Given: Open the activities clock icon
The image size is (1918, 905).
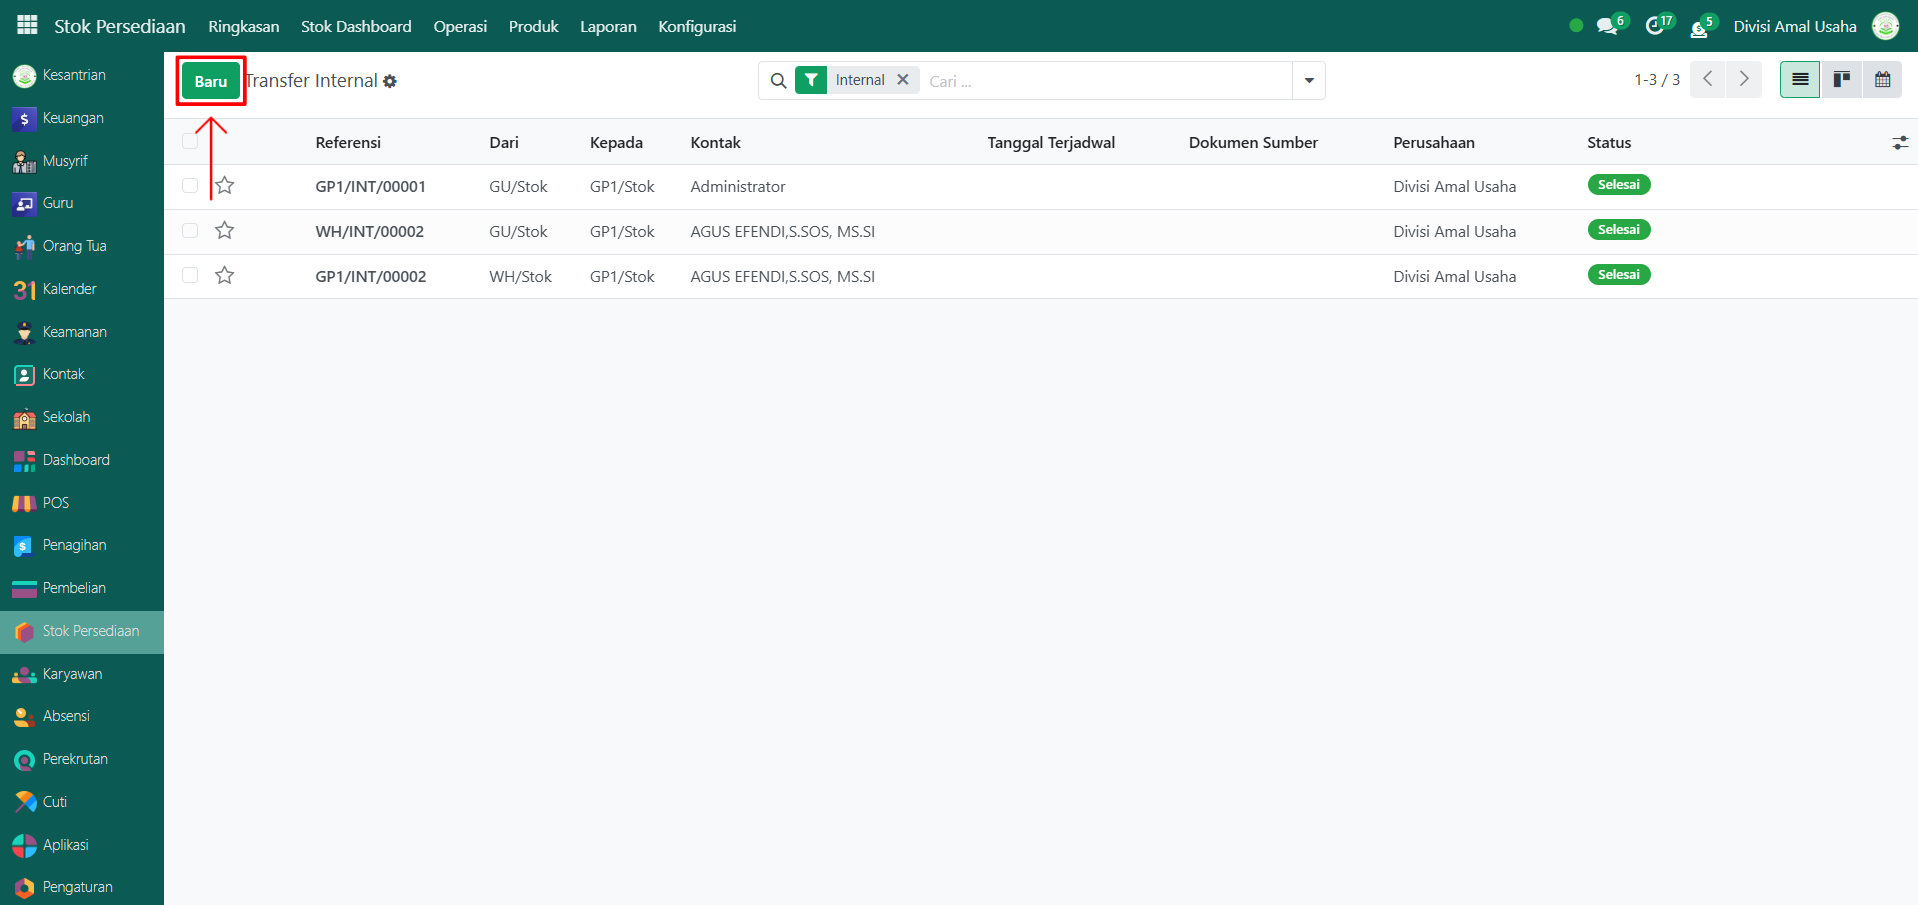Looking at the screenshot, I should point(1655,26).
